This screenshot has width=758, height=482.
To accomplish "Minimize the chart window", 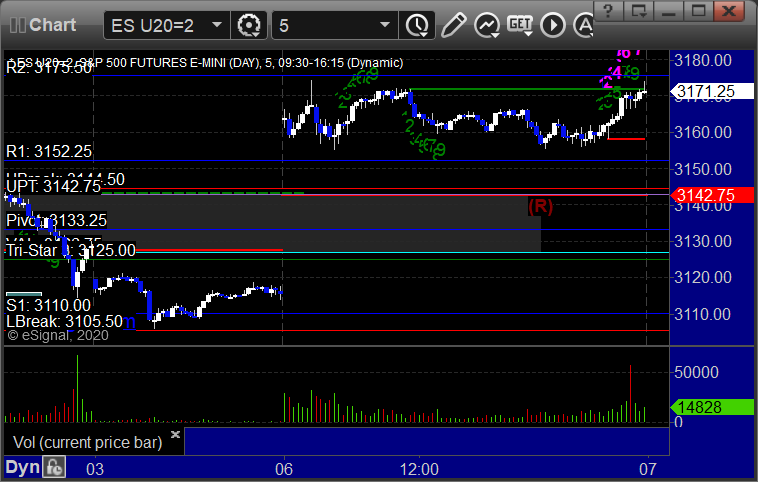I will (669, 11).
